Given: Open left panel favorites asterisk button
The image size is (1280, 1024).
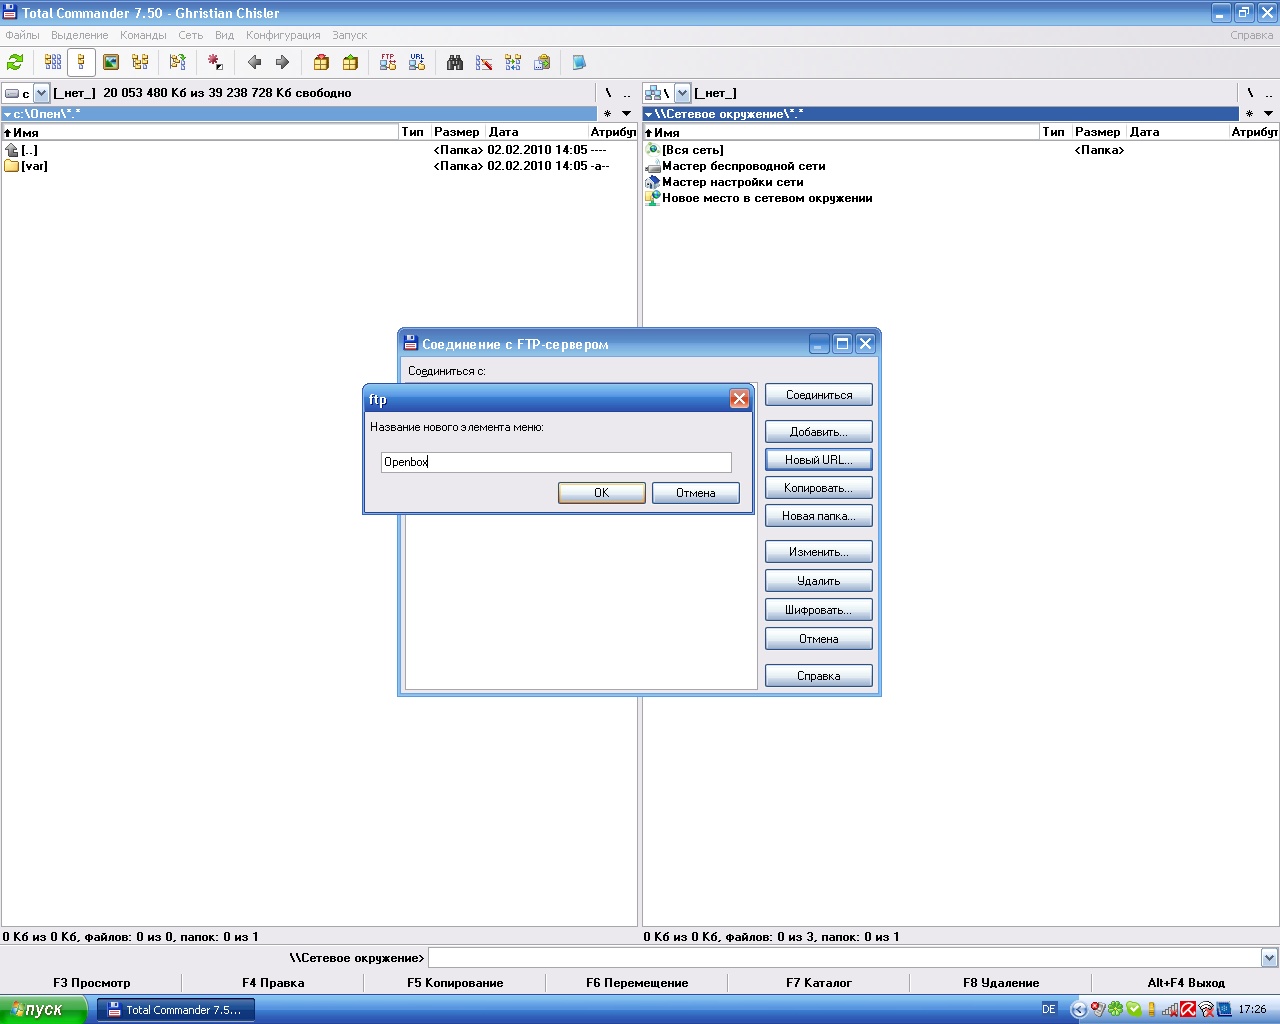Looking at the screenshot, I should click(x=607, y=114).
